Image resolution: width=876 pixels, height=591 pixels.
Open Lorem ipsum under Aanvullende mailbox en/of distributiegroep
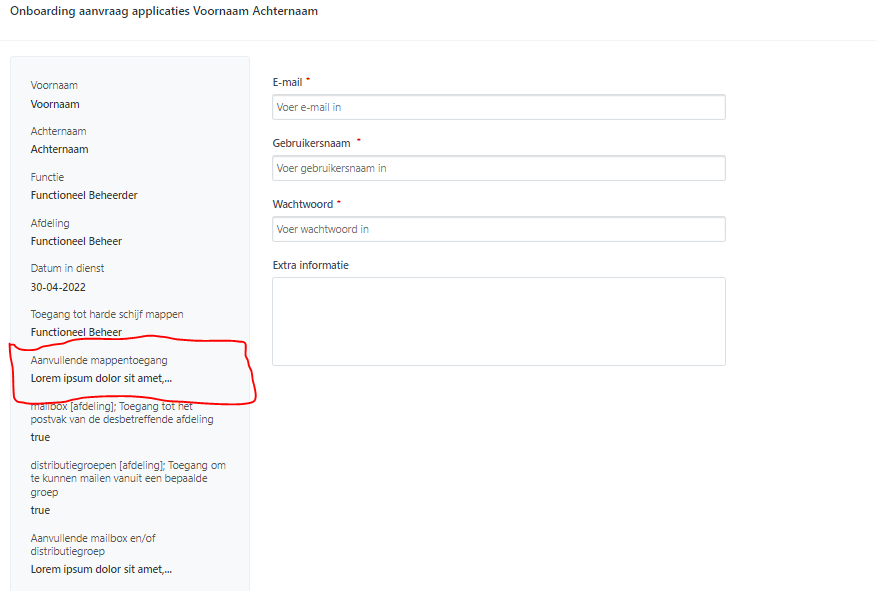tap(101, 569)
